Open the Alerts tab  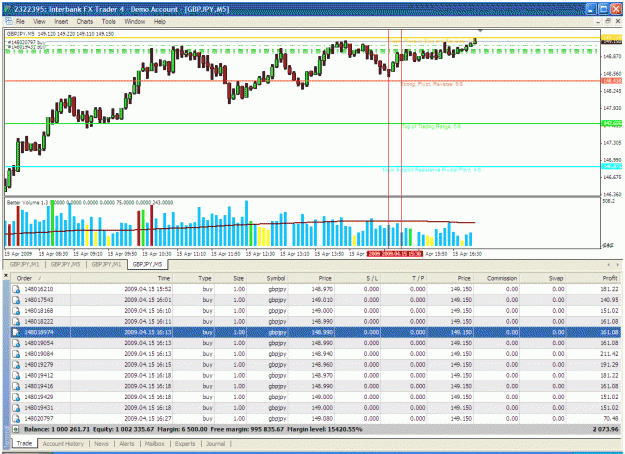tap(127, 444)
